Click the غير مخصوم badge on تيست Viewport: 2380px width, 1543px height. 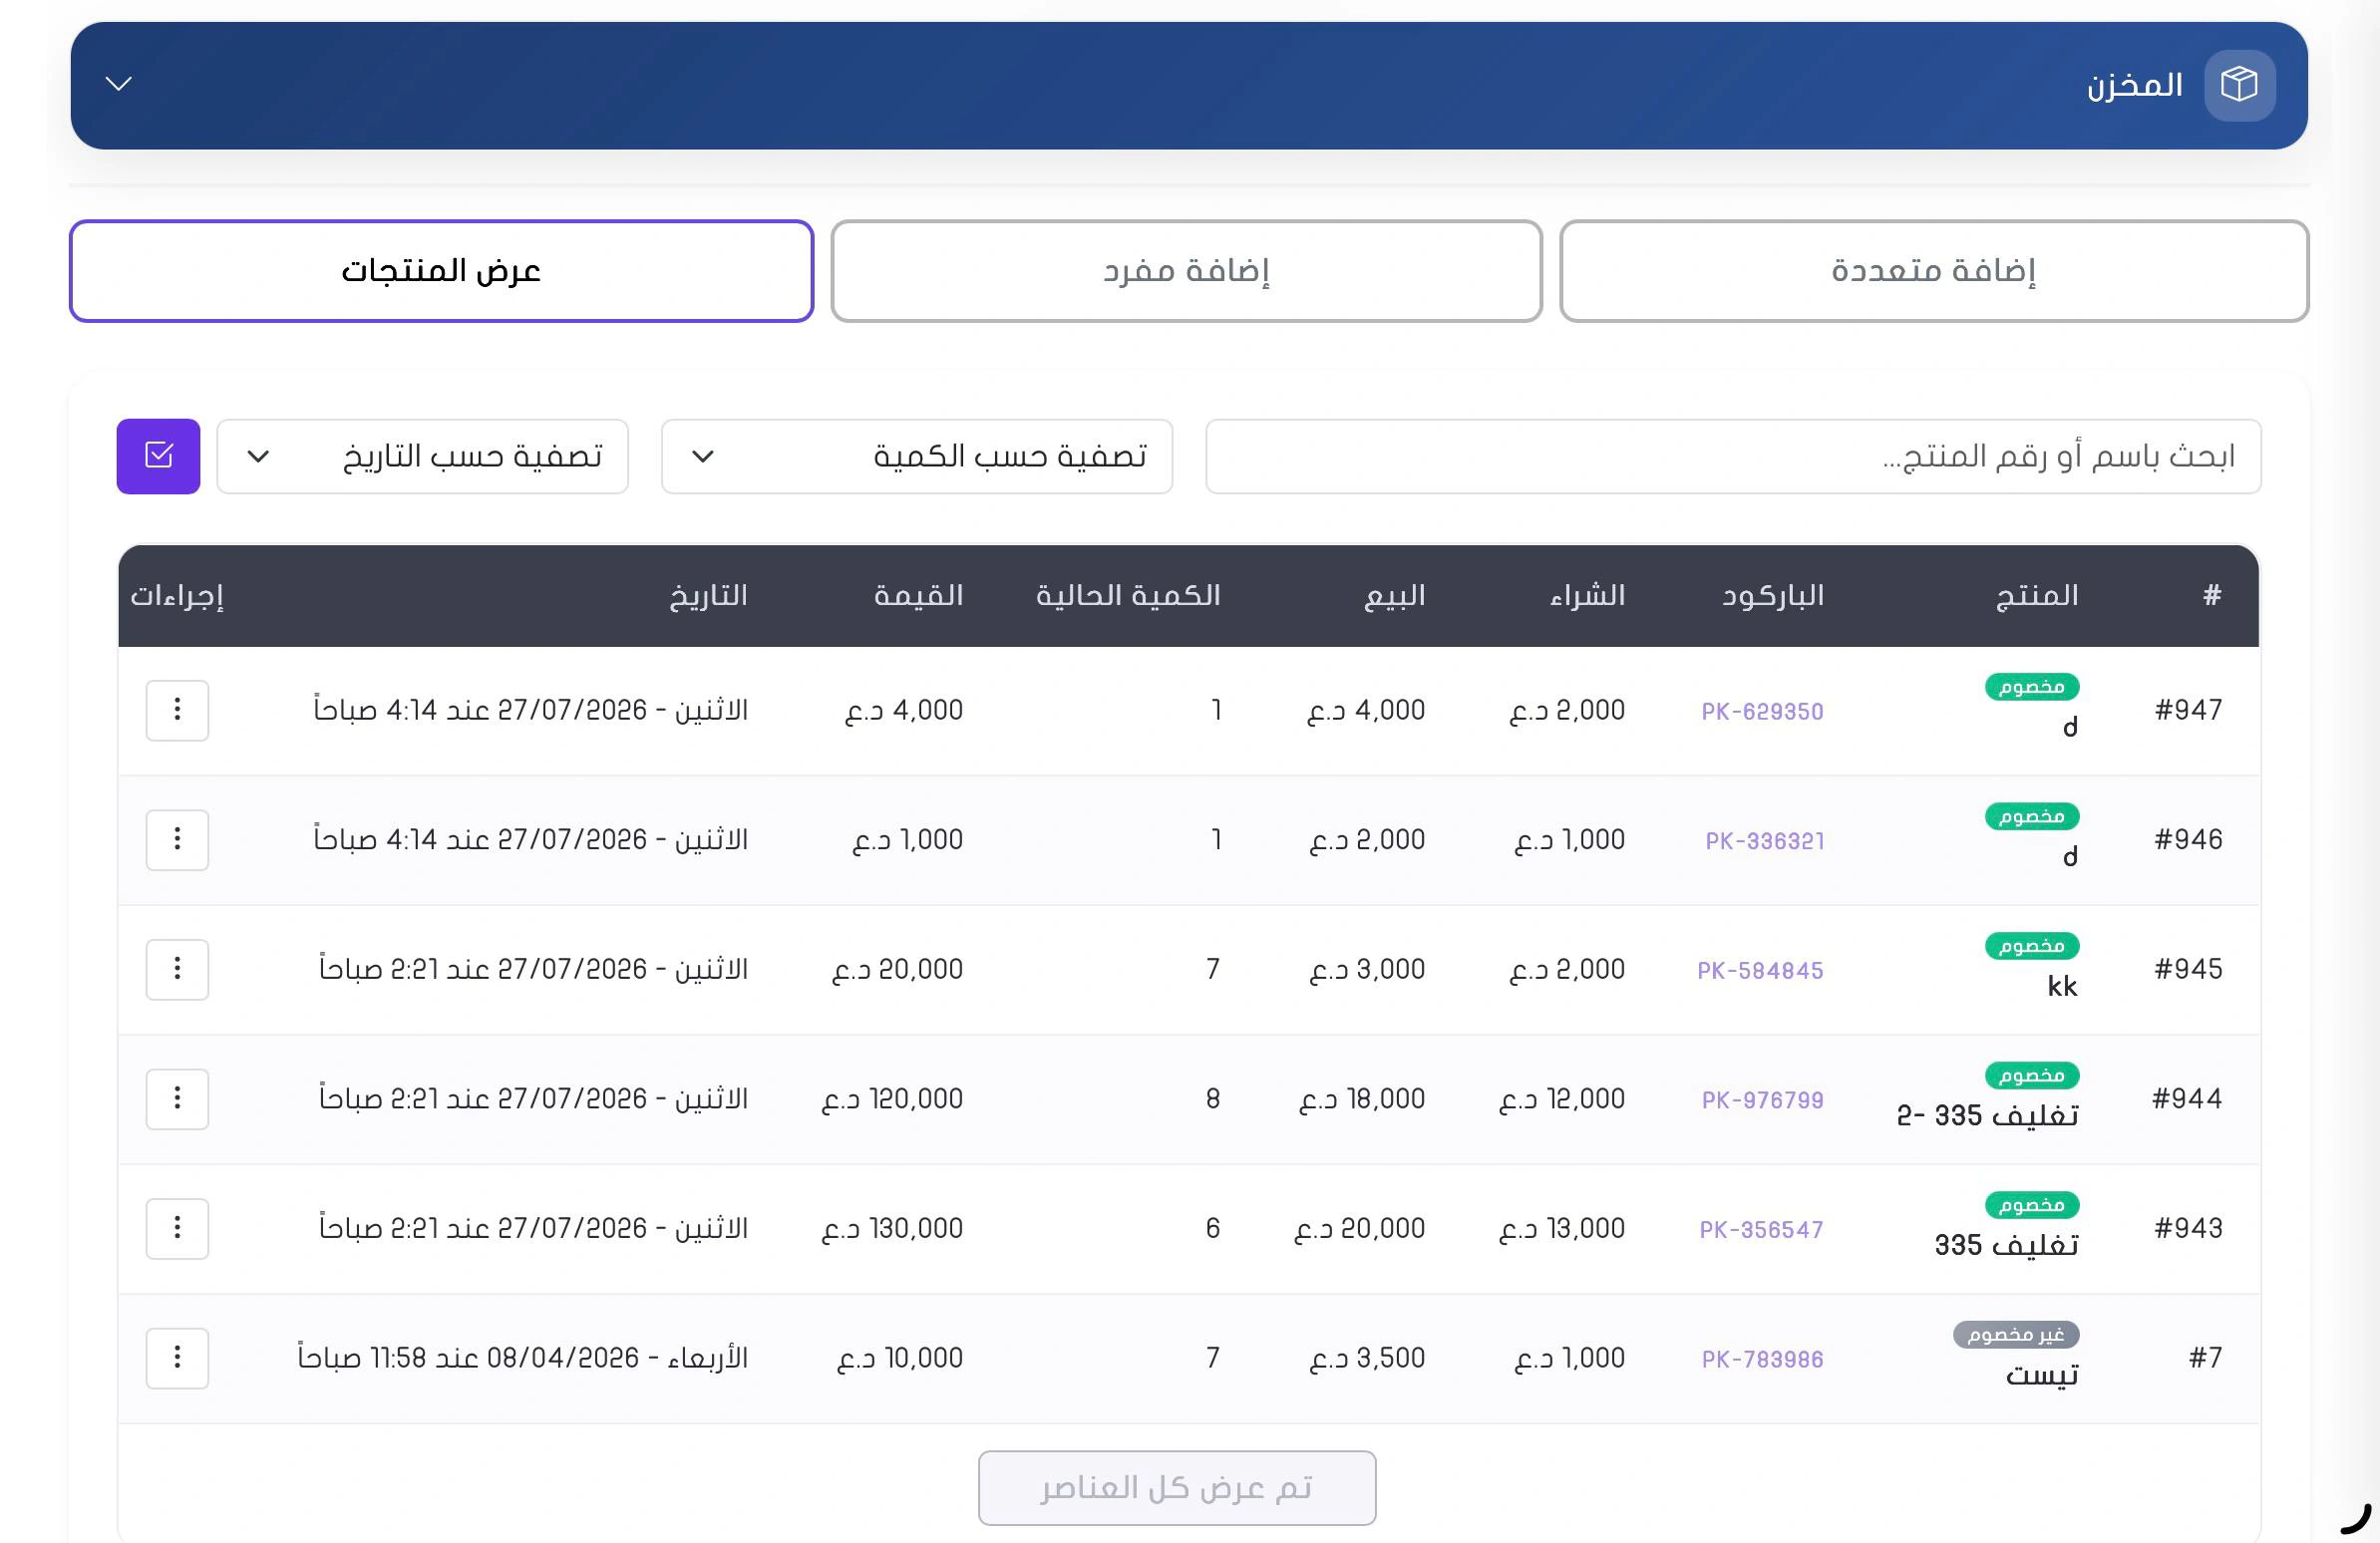point(2015,1335)
